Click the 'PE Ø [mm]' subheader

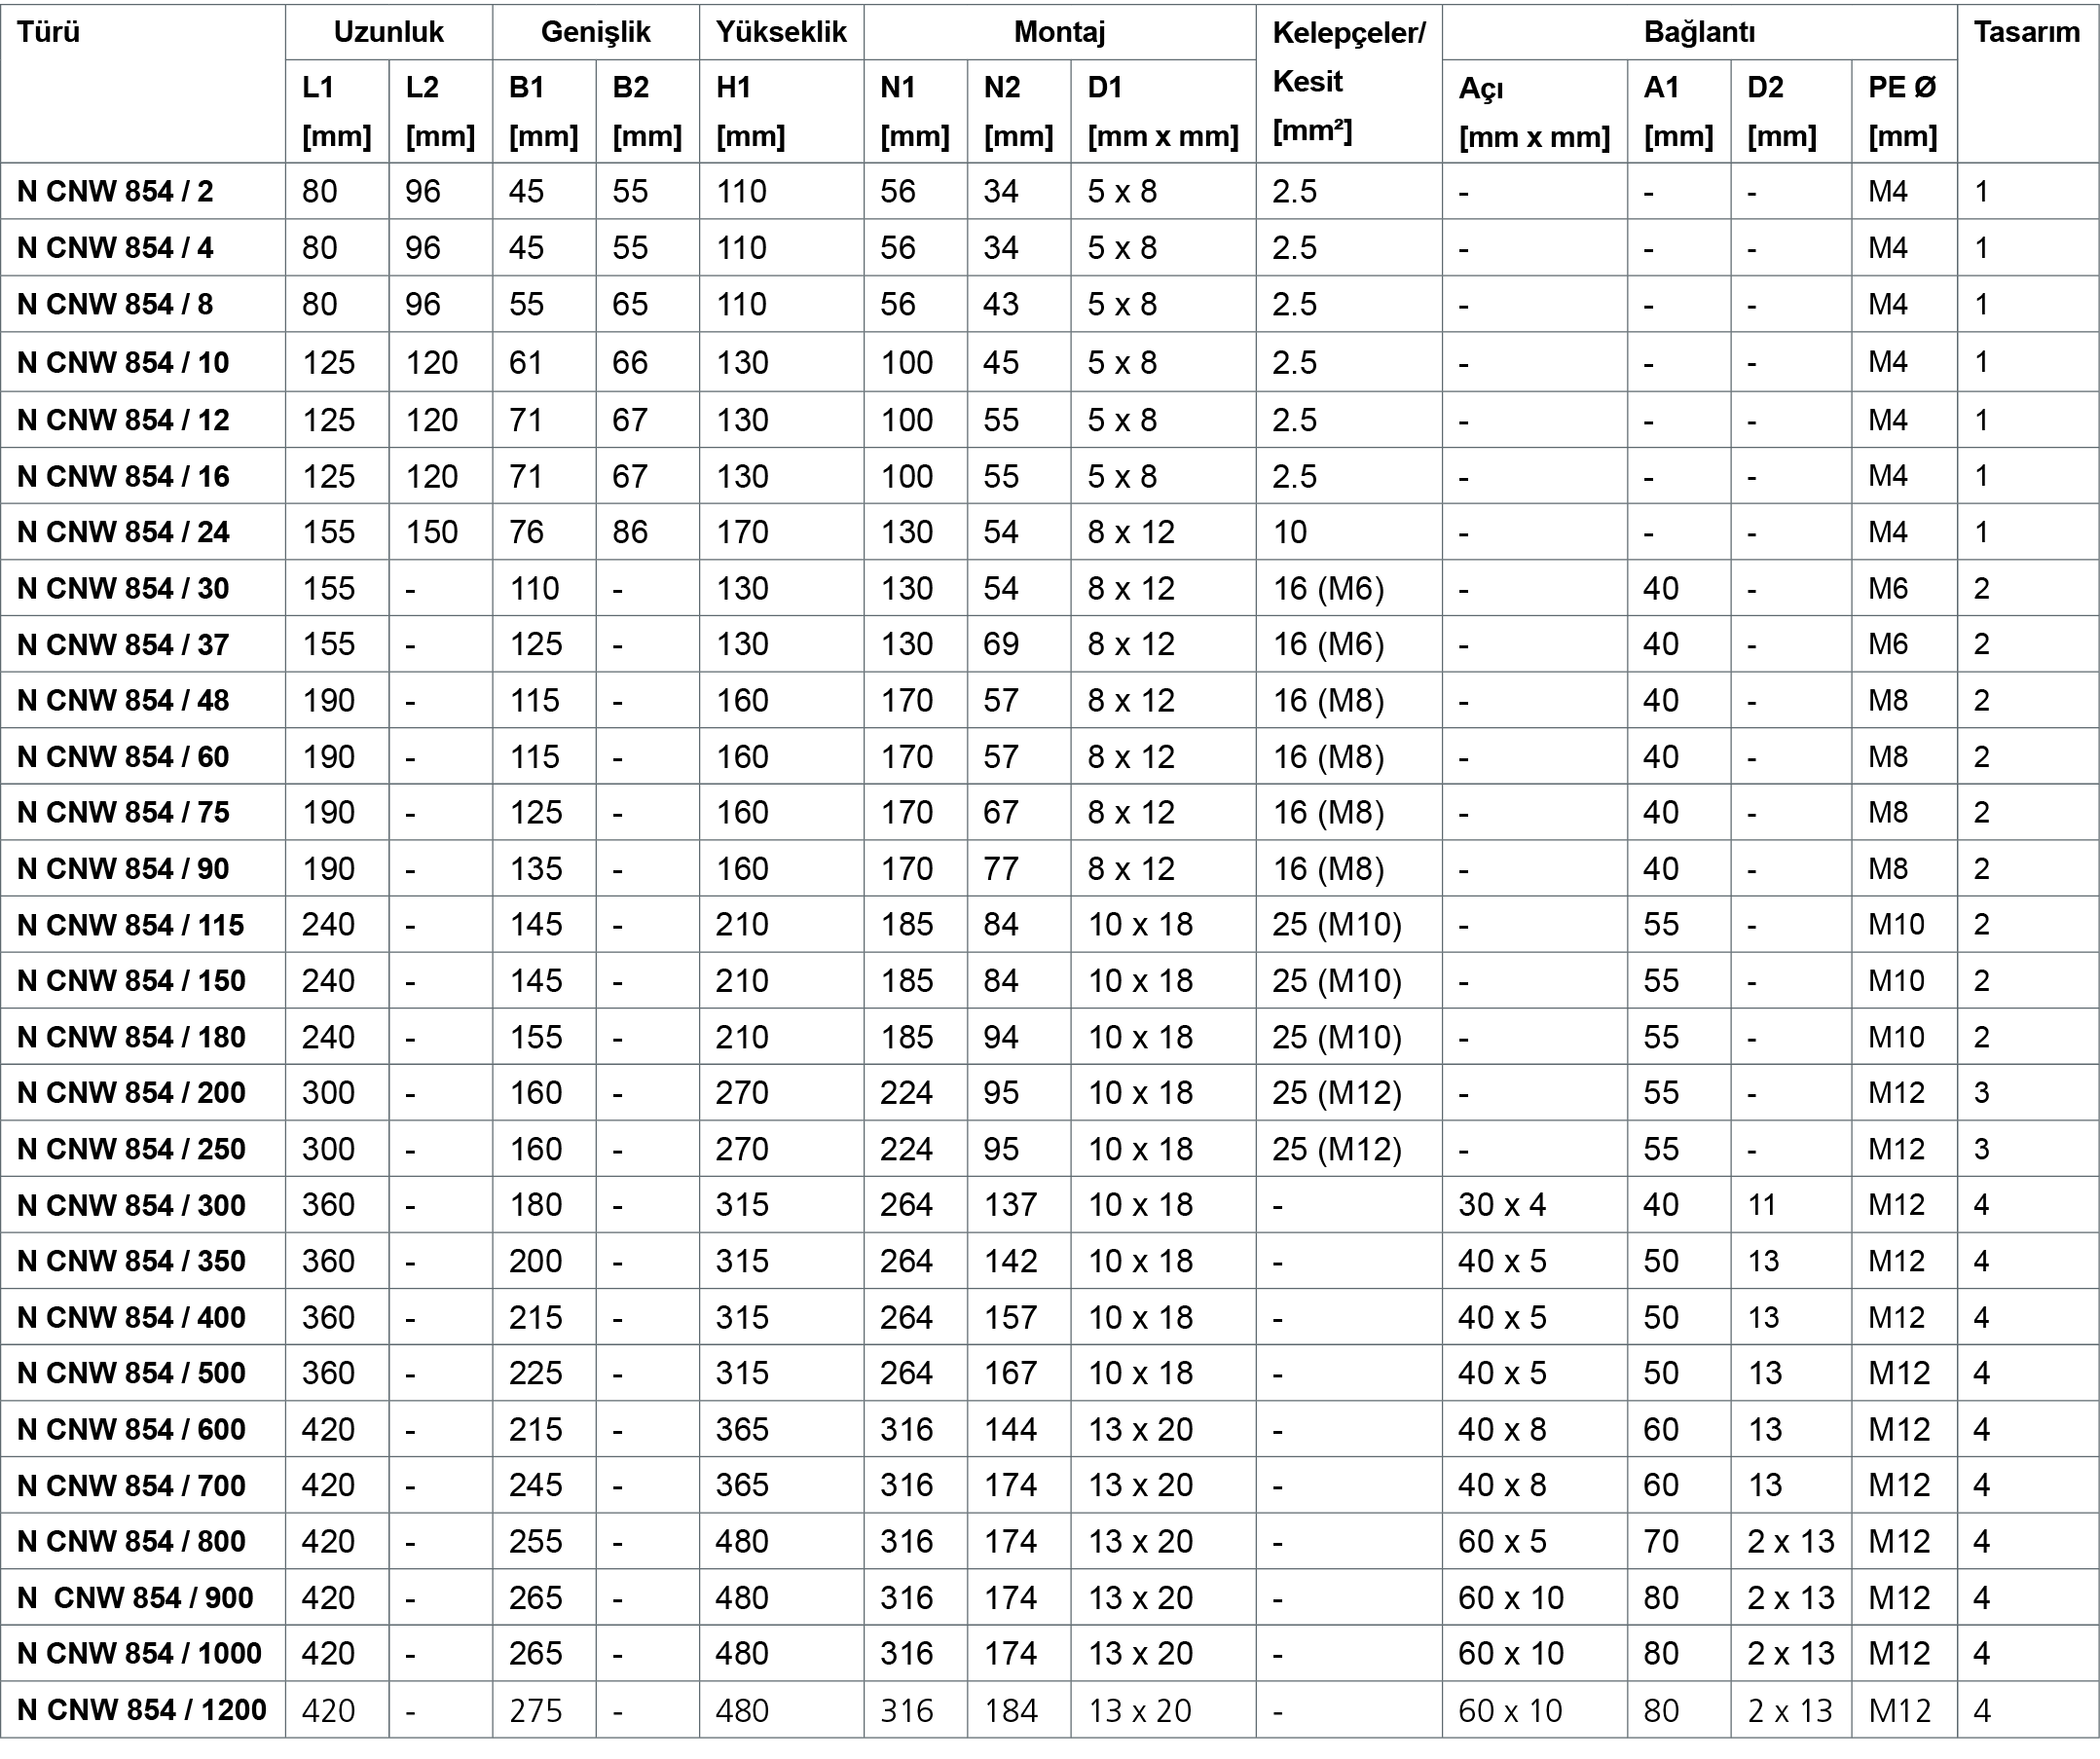click(x=1903, y=111)
